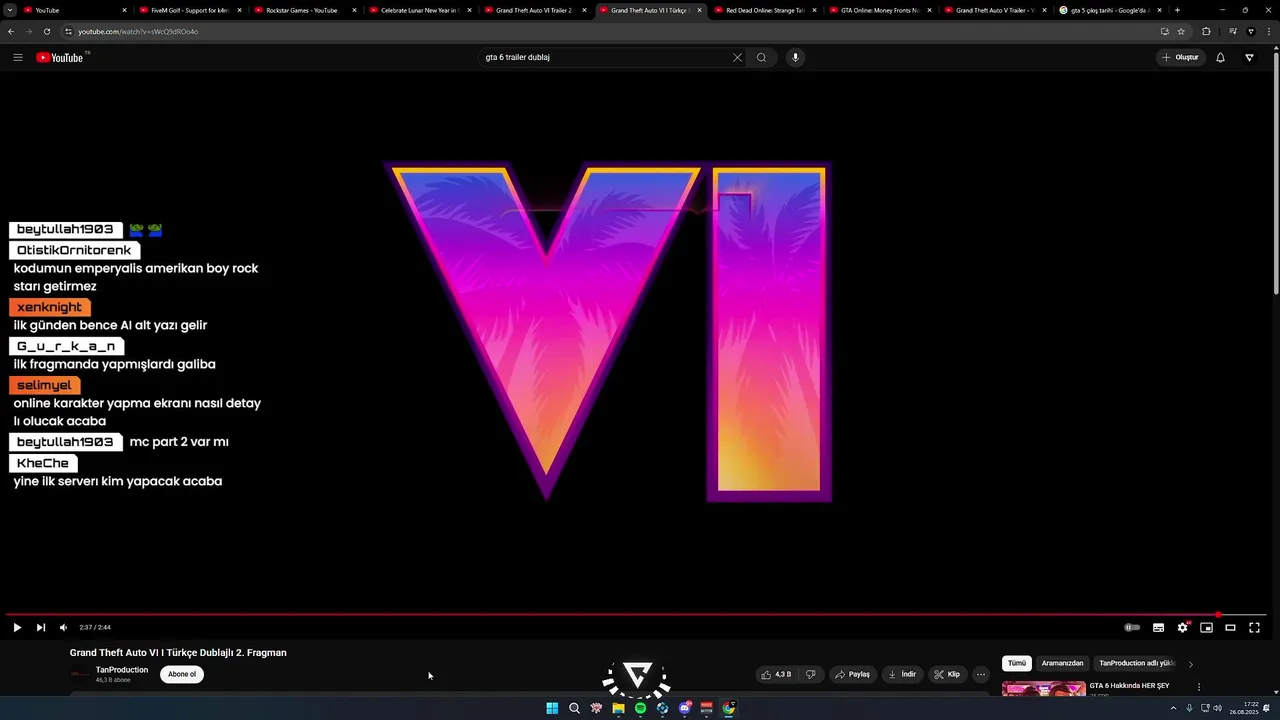This screenshot has width=1280, height=720.
Task: Switch to the Grand Theft Auto VI Trailer 2 tab
Action: pyautogui.click(x=534, y=10)
